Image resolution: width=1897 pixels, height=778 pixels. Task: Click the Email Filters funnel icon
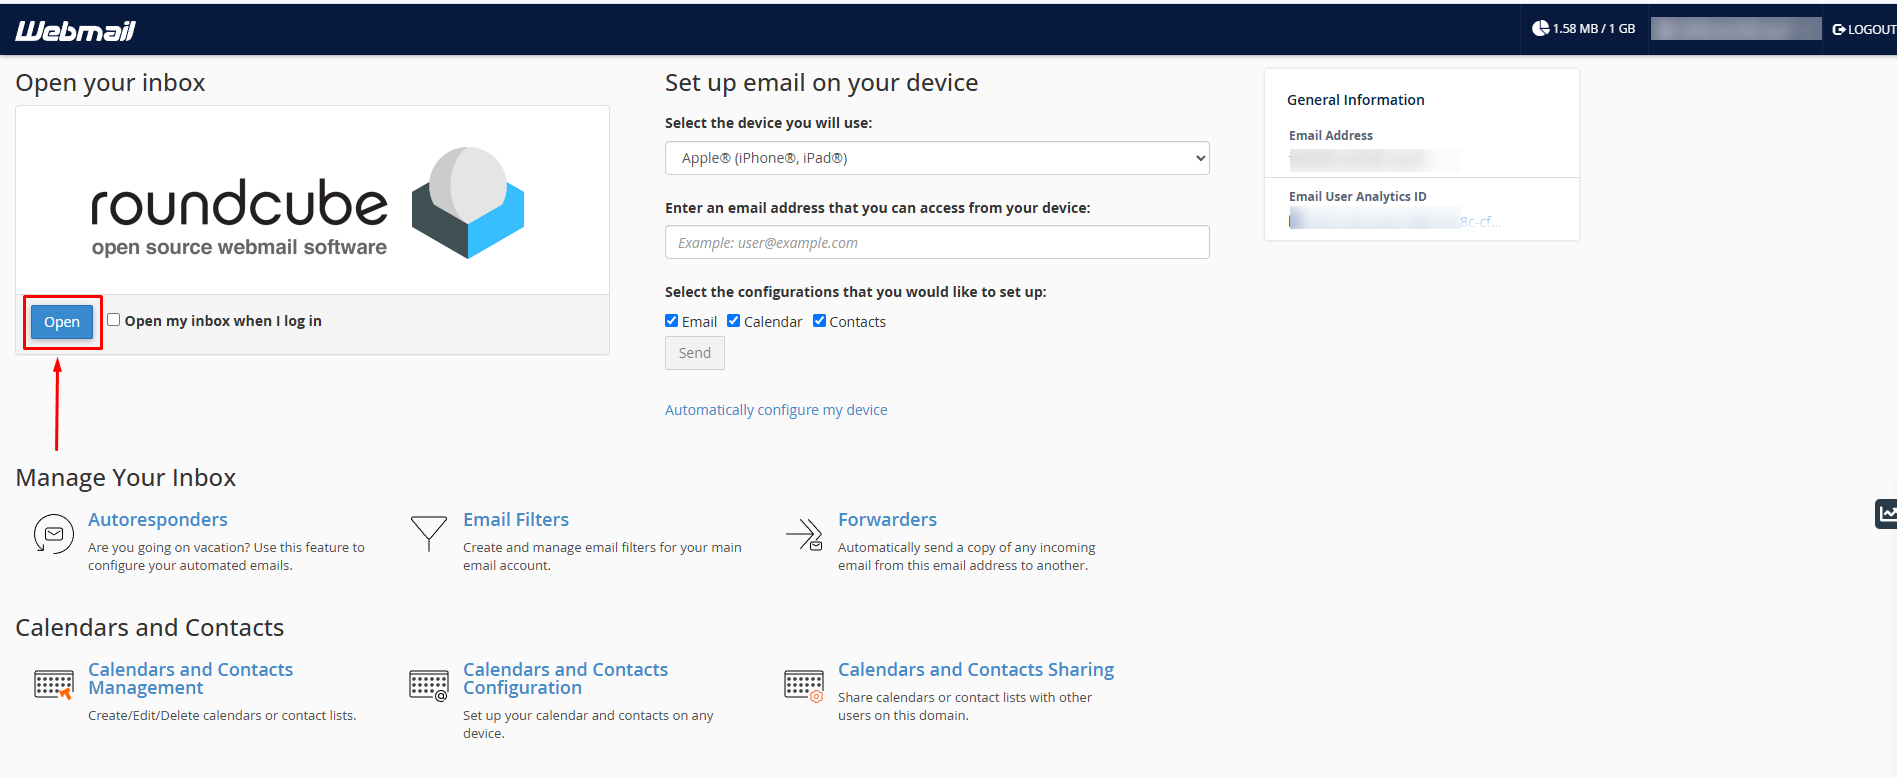428,533
